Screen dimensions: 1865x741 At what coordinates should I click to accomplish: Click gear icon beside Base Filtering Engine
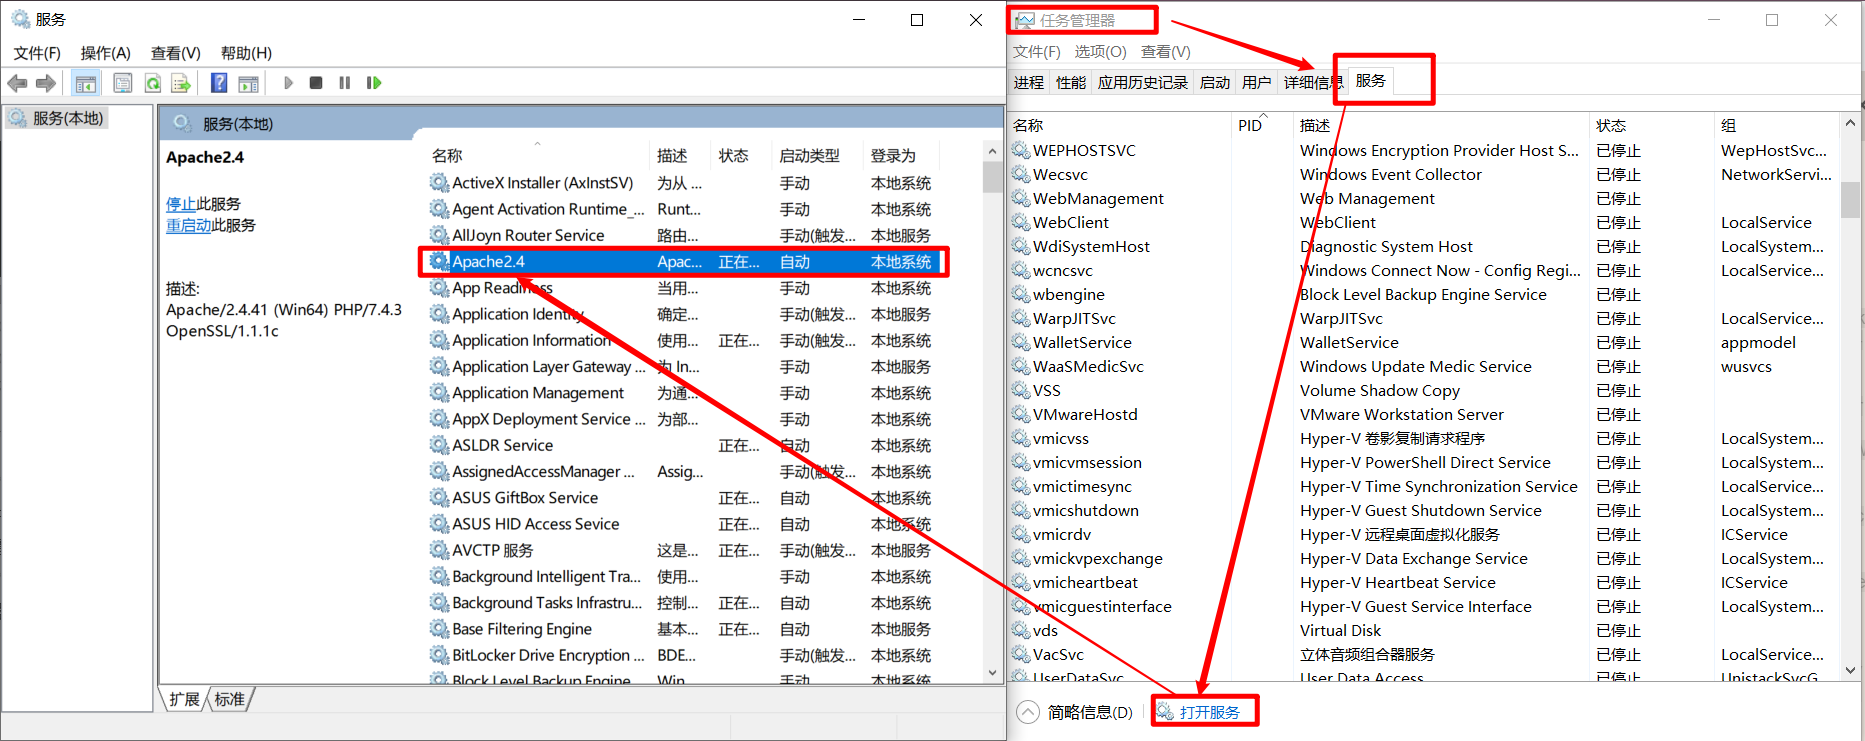pyautogui.click(x=439, y=629)
